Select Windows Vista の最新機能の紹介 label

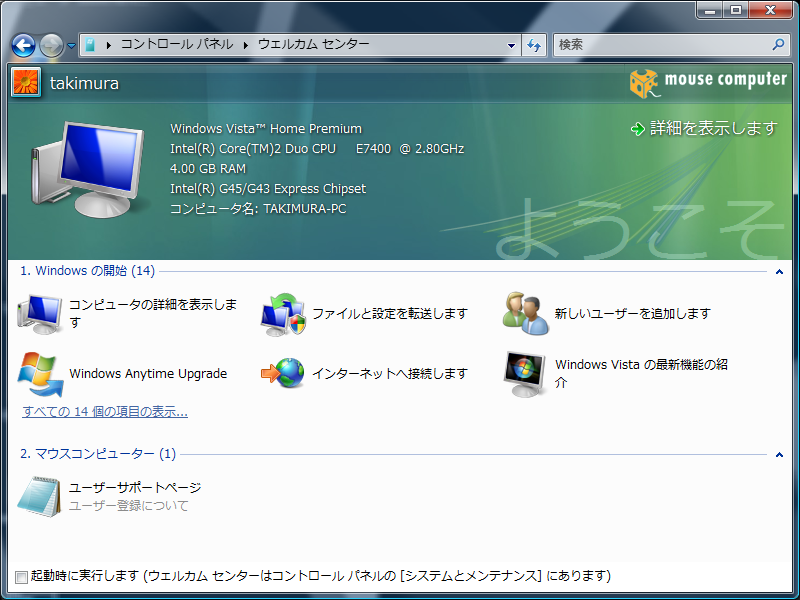(641, 373)
